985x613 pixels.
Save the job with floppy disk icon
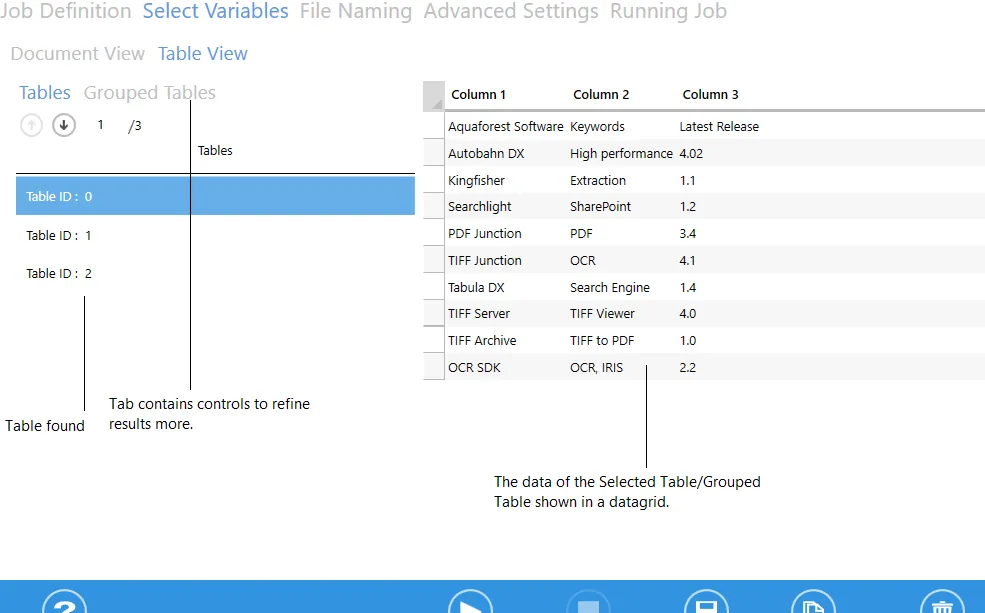(706, 603)
